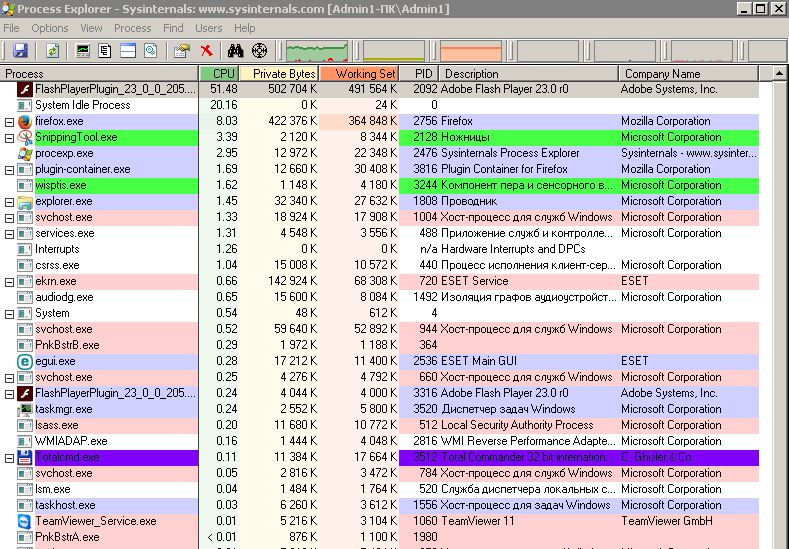789x549 pixels.
Task: Sort by the Company Name column header
Action: pyautogui.click(x=662, y=74)
